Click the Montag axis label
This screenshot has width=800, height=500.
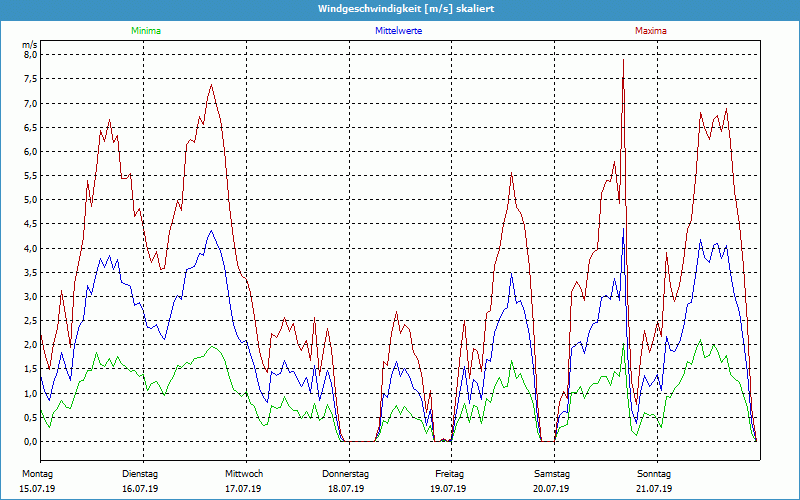coord(37,474)
